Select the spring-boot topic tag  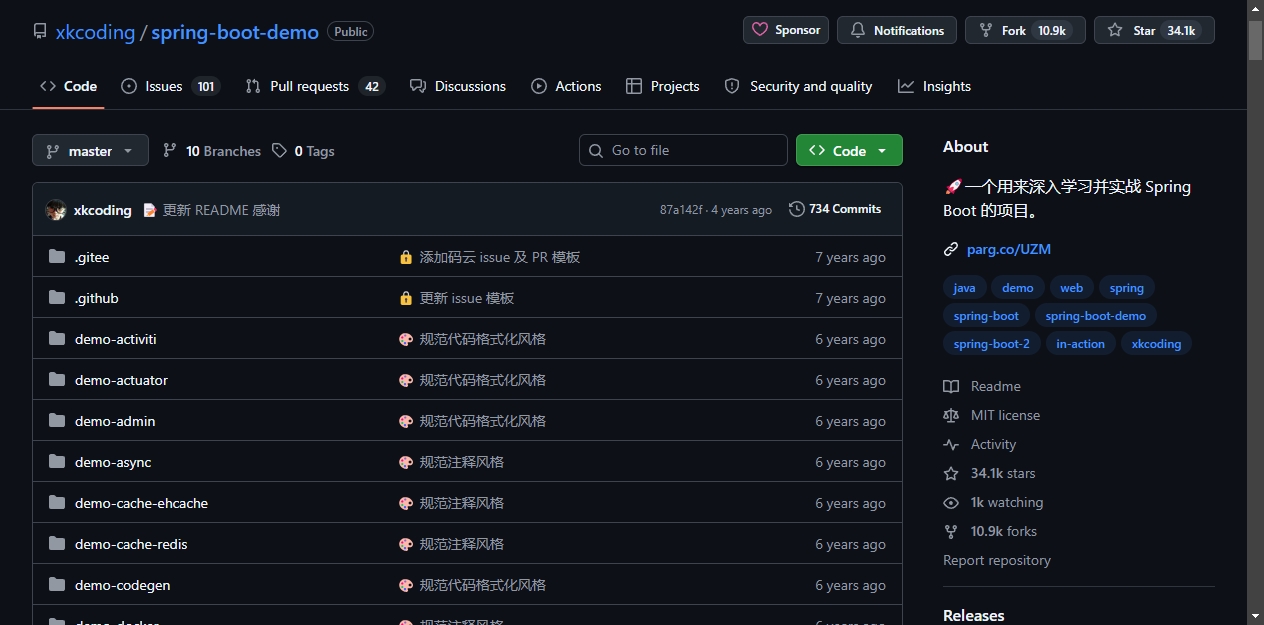pos(986,316)
